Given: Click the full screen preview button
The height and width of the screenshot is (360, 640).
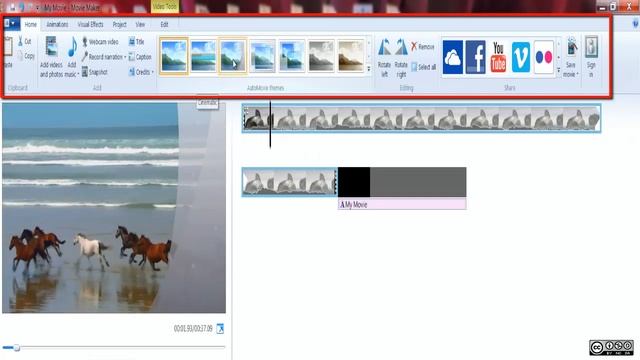Looking at the screenshot, I should pos(220,329).
